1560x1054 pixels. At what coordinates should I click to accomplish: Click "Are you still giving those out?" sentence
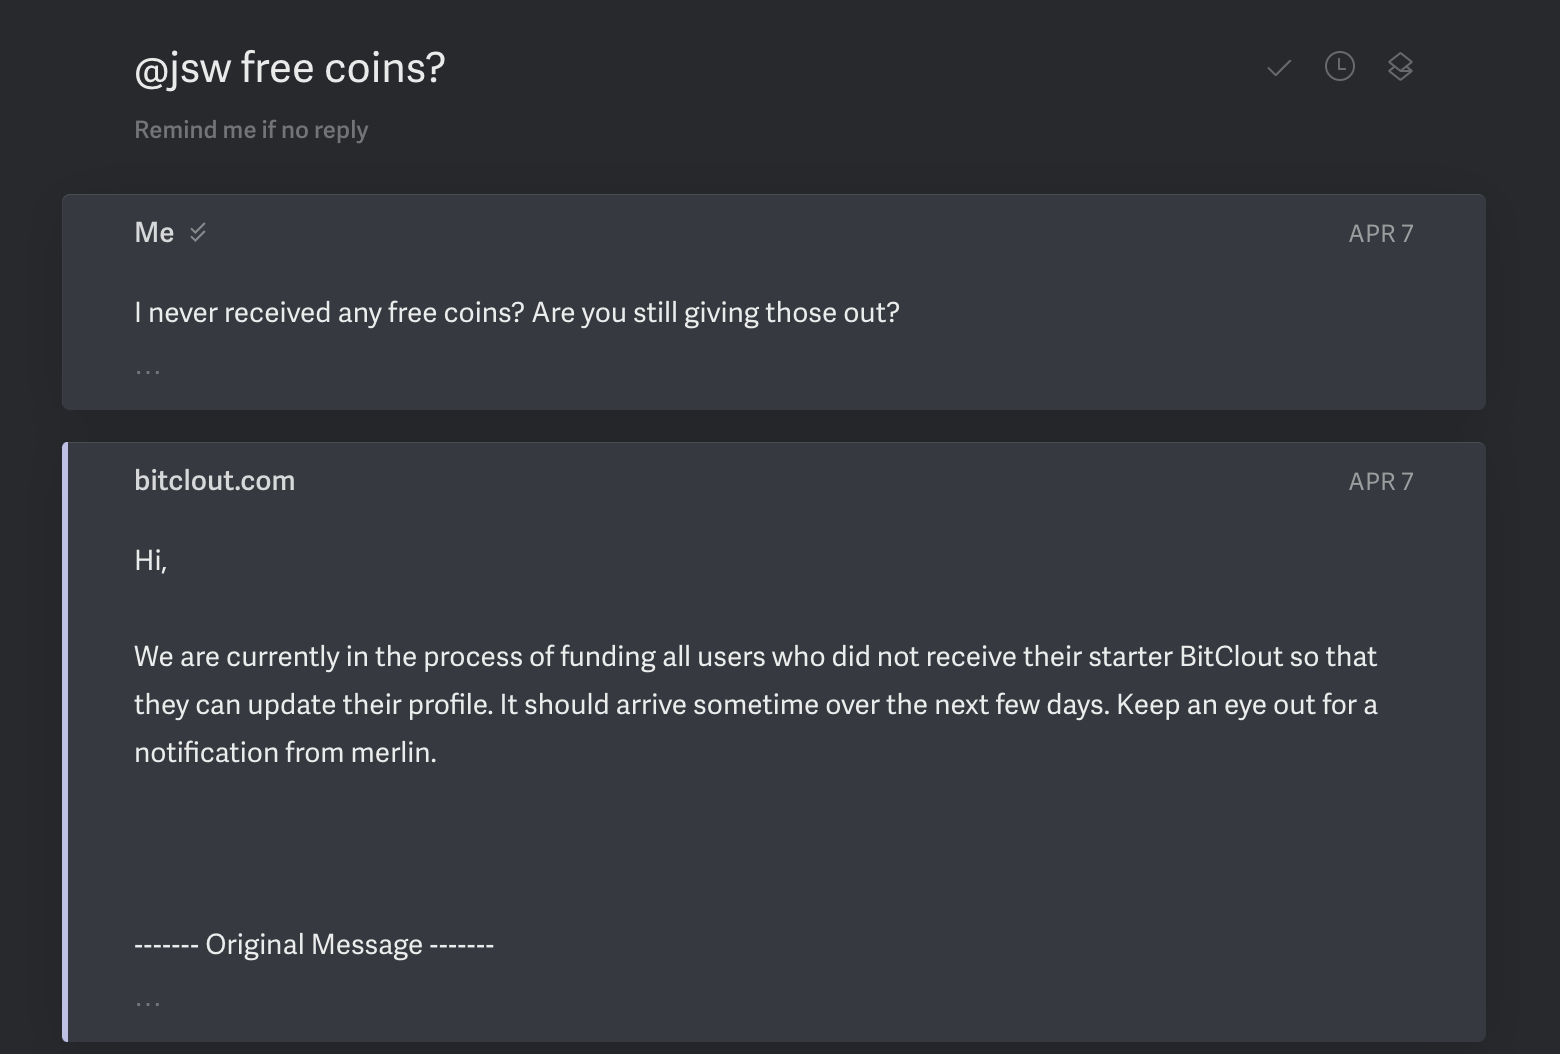coord(715,313)
